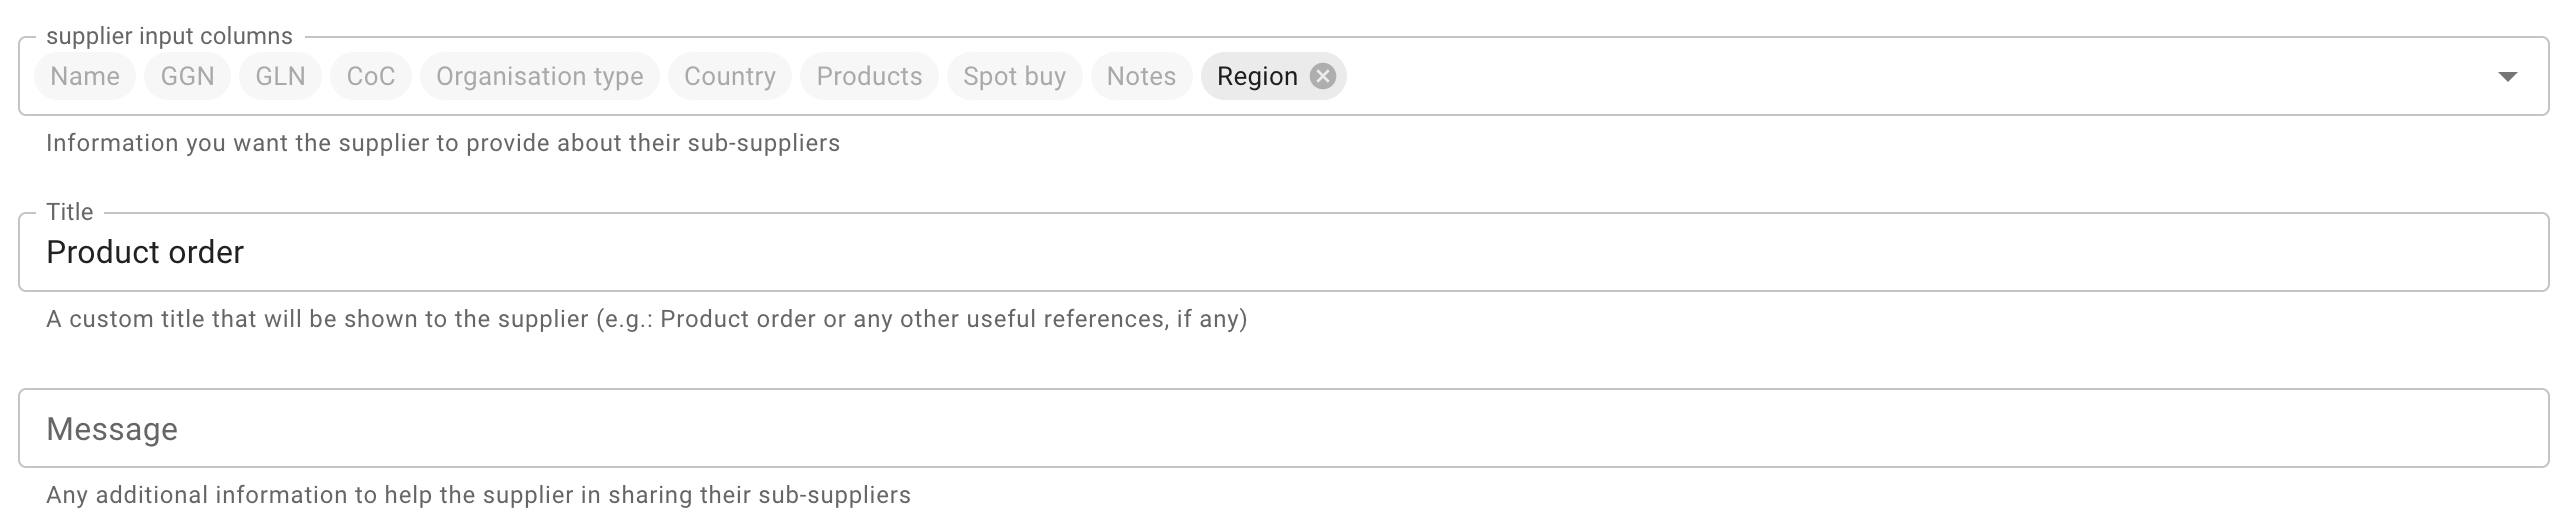Click the Country chip
Screen dimensions: 2576x532
click(730, 76)
